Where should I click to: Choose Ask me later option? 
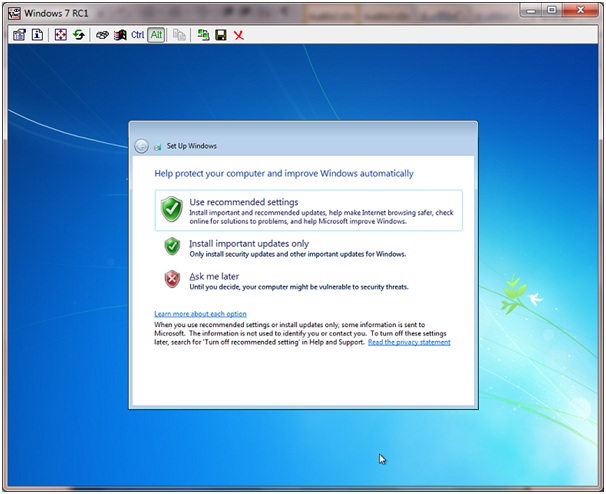click(x=308, y=281)
